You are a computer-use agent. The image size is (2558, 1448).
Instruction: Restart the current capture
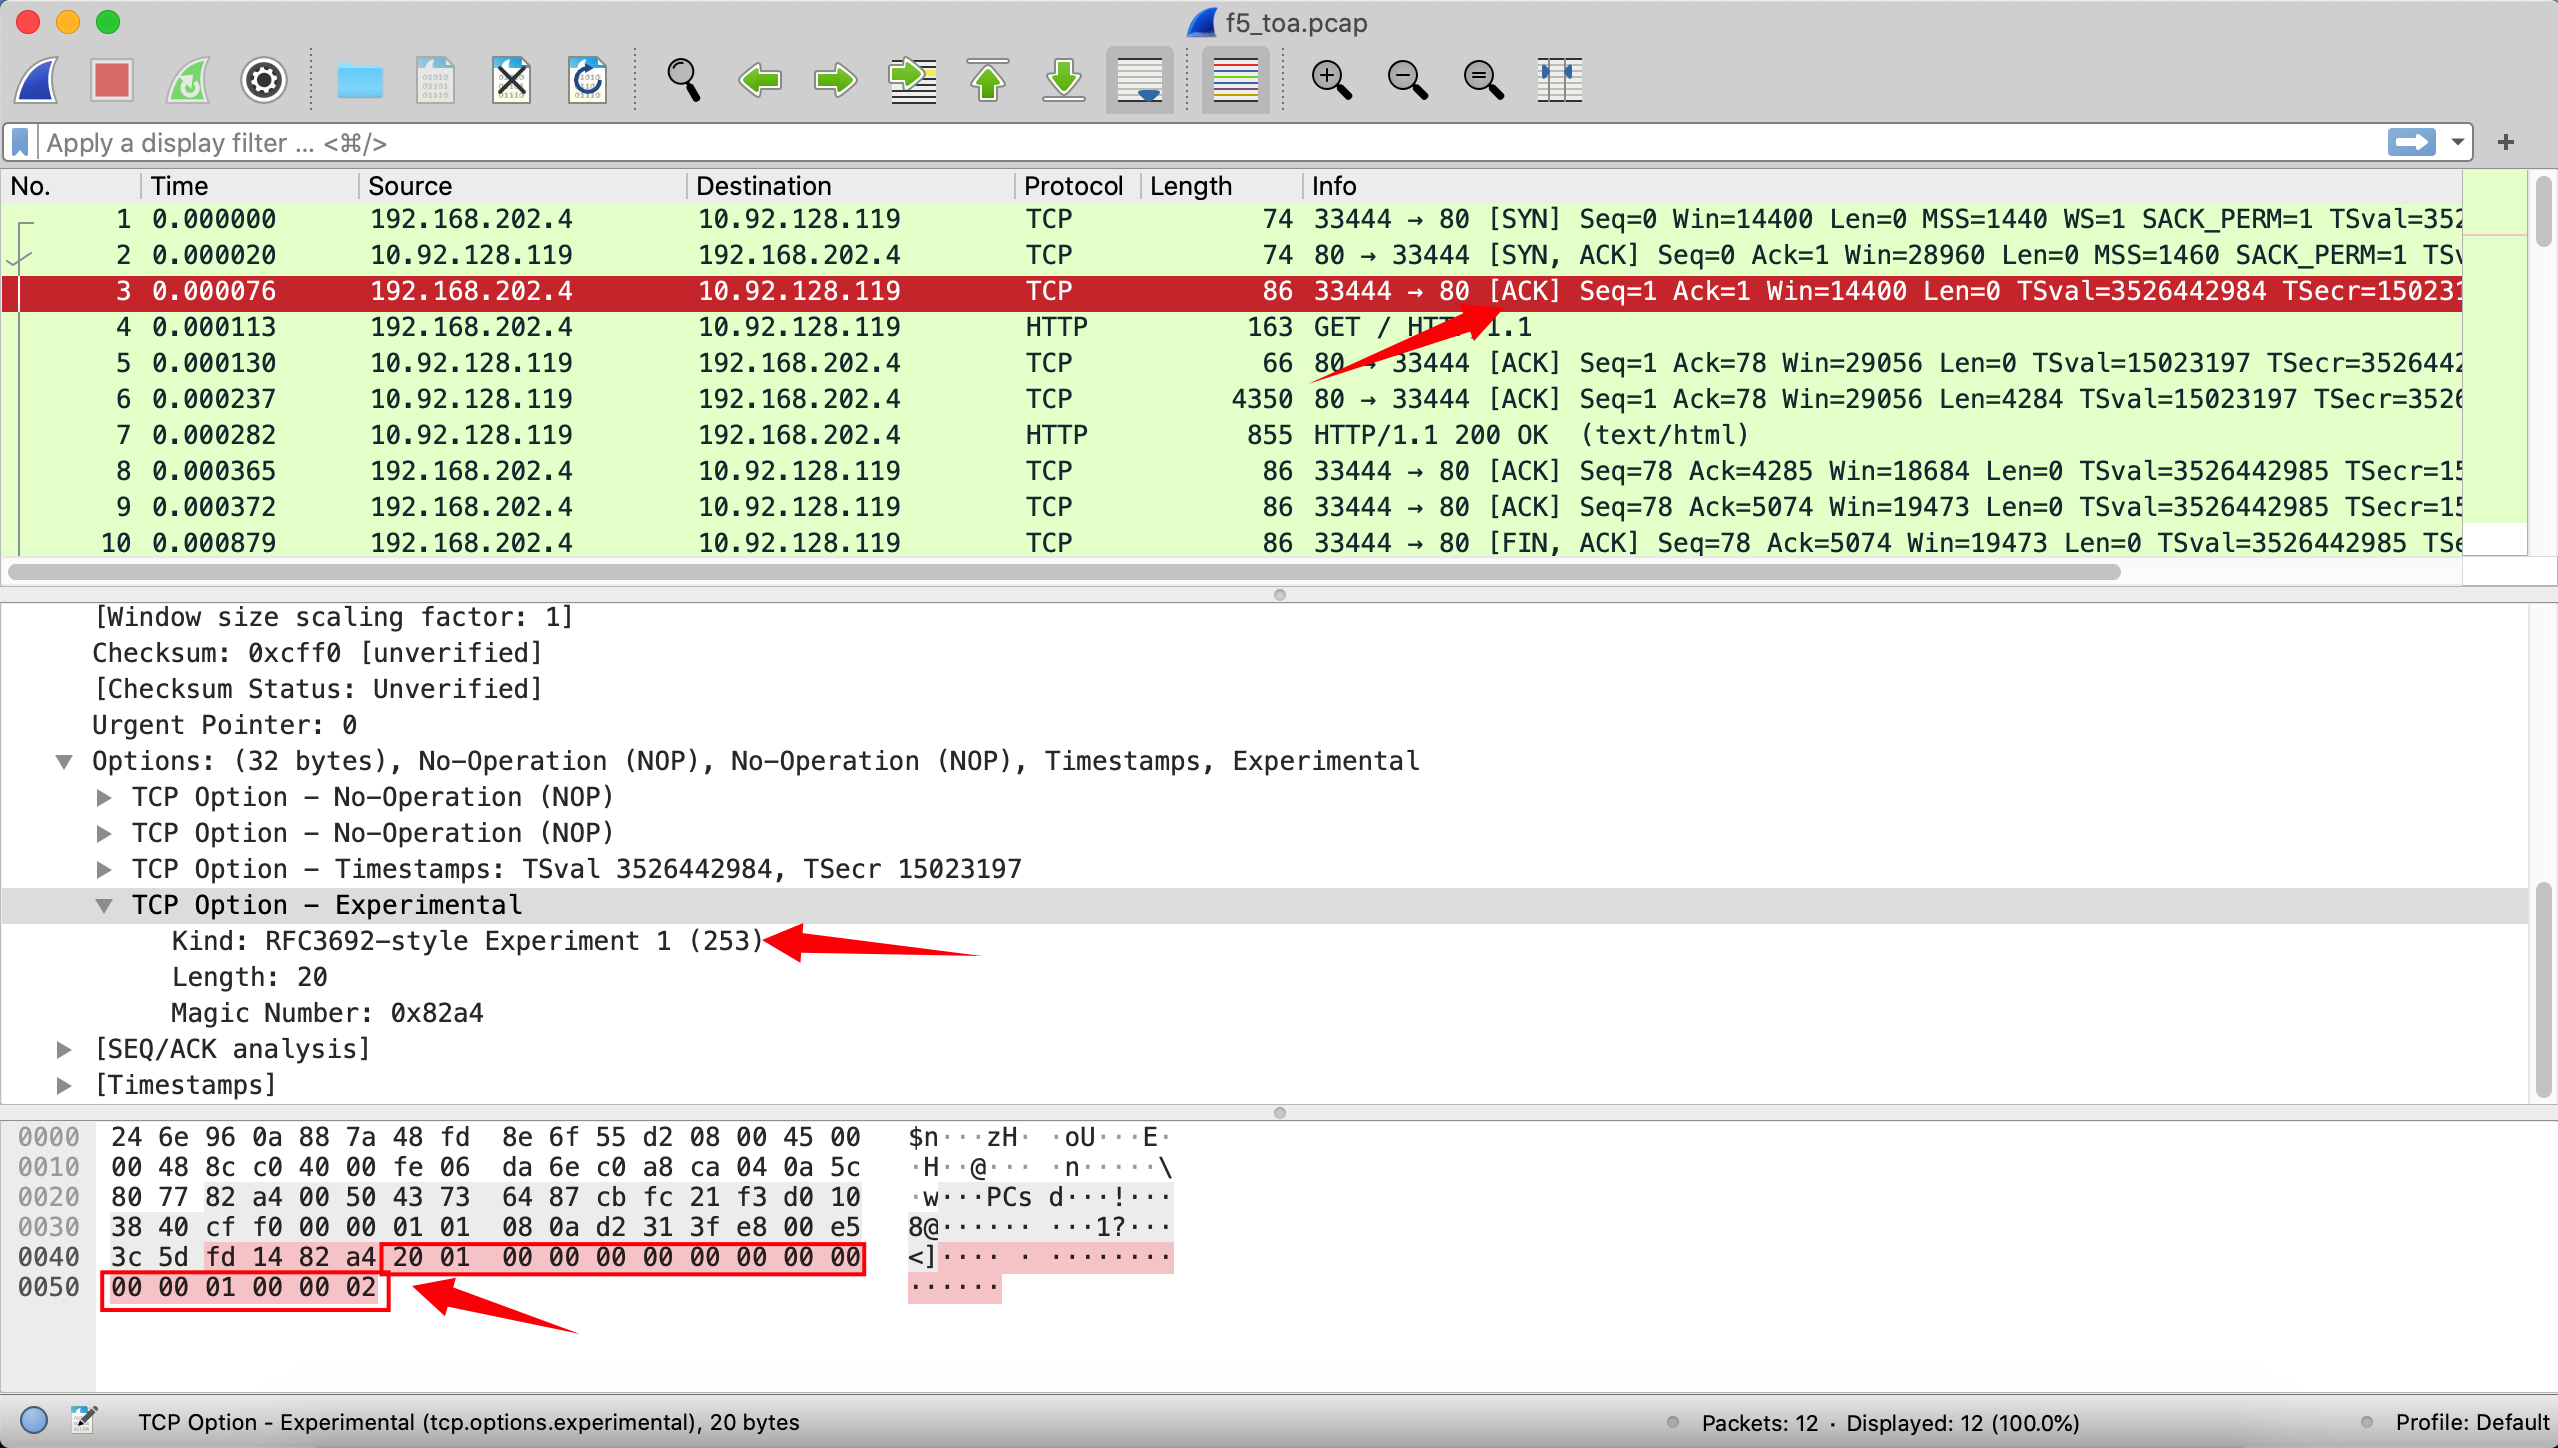pos(186,80)
